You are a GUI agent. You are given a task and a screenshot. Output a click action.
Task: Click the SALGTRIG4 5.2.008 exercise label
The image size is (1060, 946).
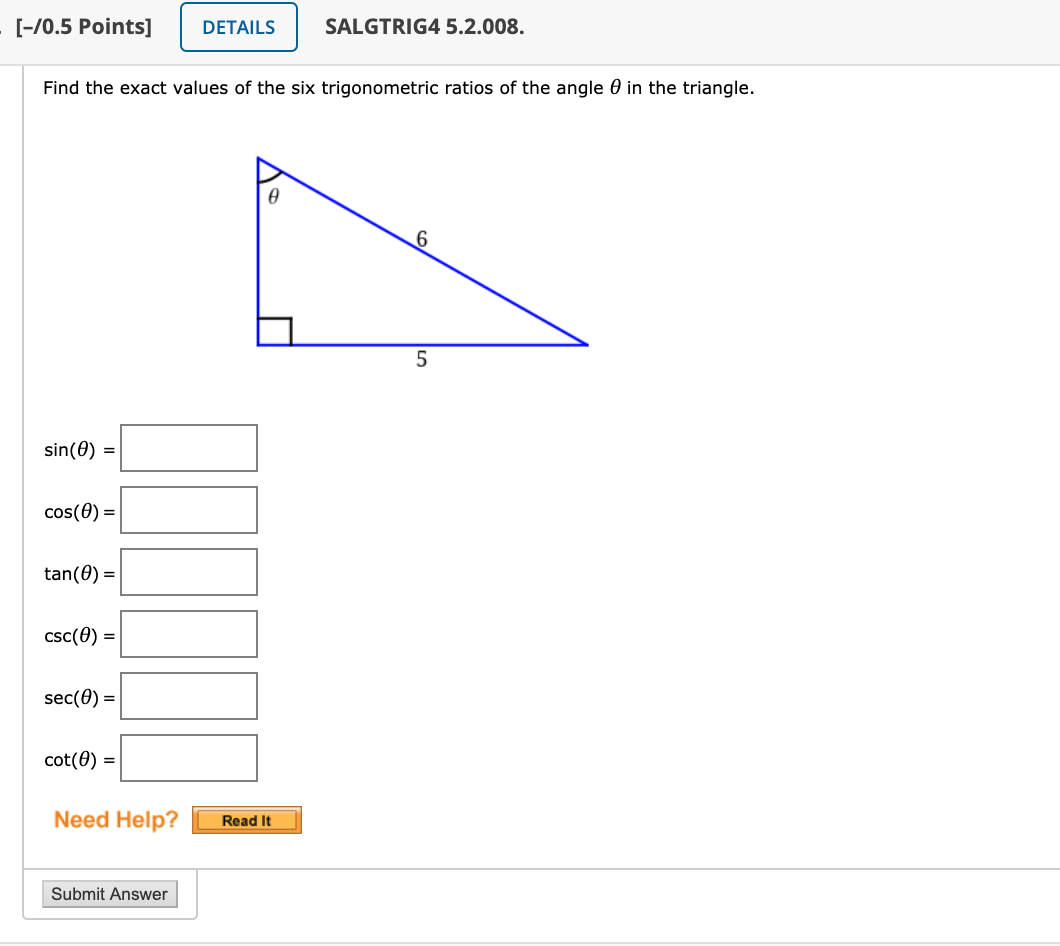[x=419, y=27]
